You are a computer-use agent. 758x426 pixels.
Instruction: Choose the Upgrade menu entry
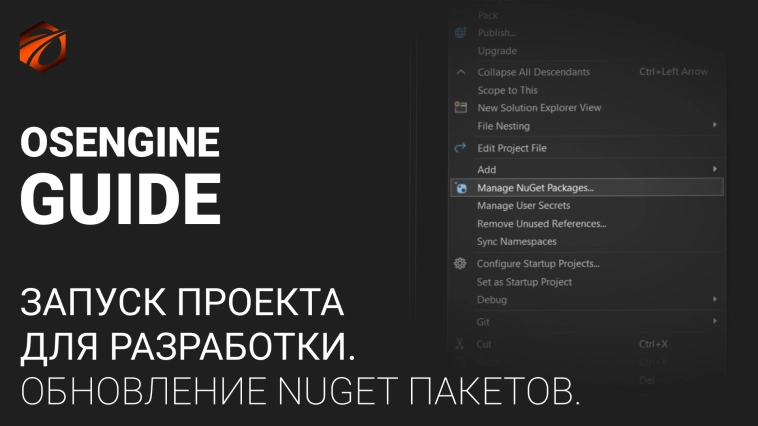pyautogui.click(x=497, y=51)
